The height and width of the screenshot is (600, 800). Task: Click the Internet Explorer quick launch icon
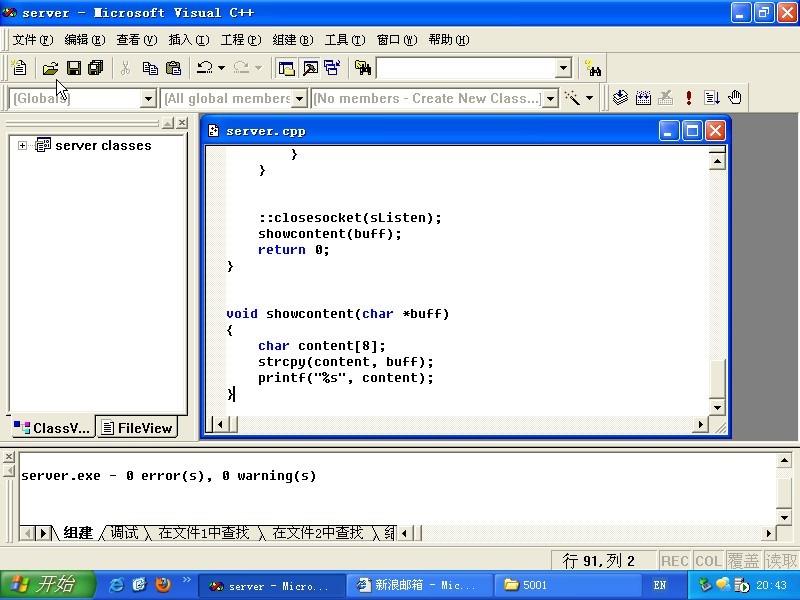click(116, 585)
